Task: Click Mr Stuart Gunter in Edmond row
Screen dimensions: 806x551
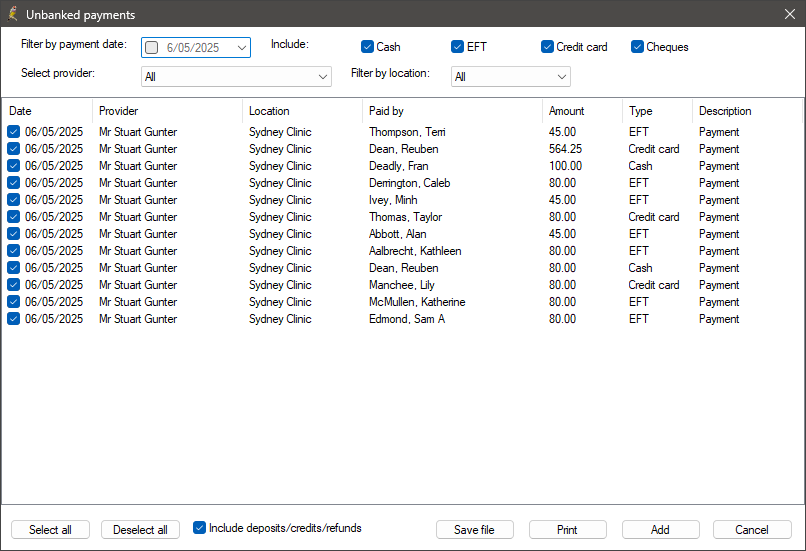Action: [138, 319]
